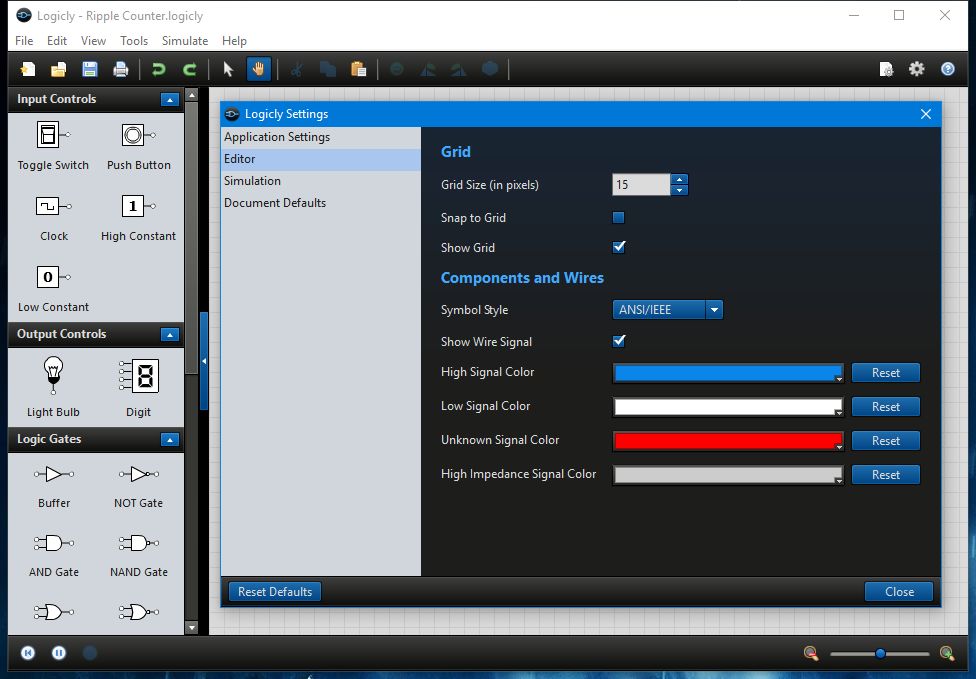The image size is (976, 679).
Task: Click the Undo arrow icon
Action: (x=159, y=69)
